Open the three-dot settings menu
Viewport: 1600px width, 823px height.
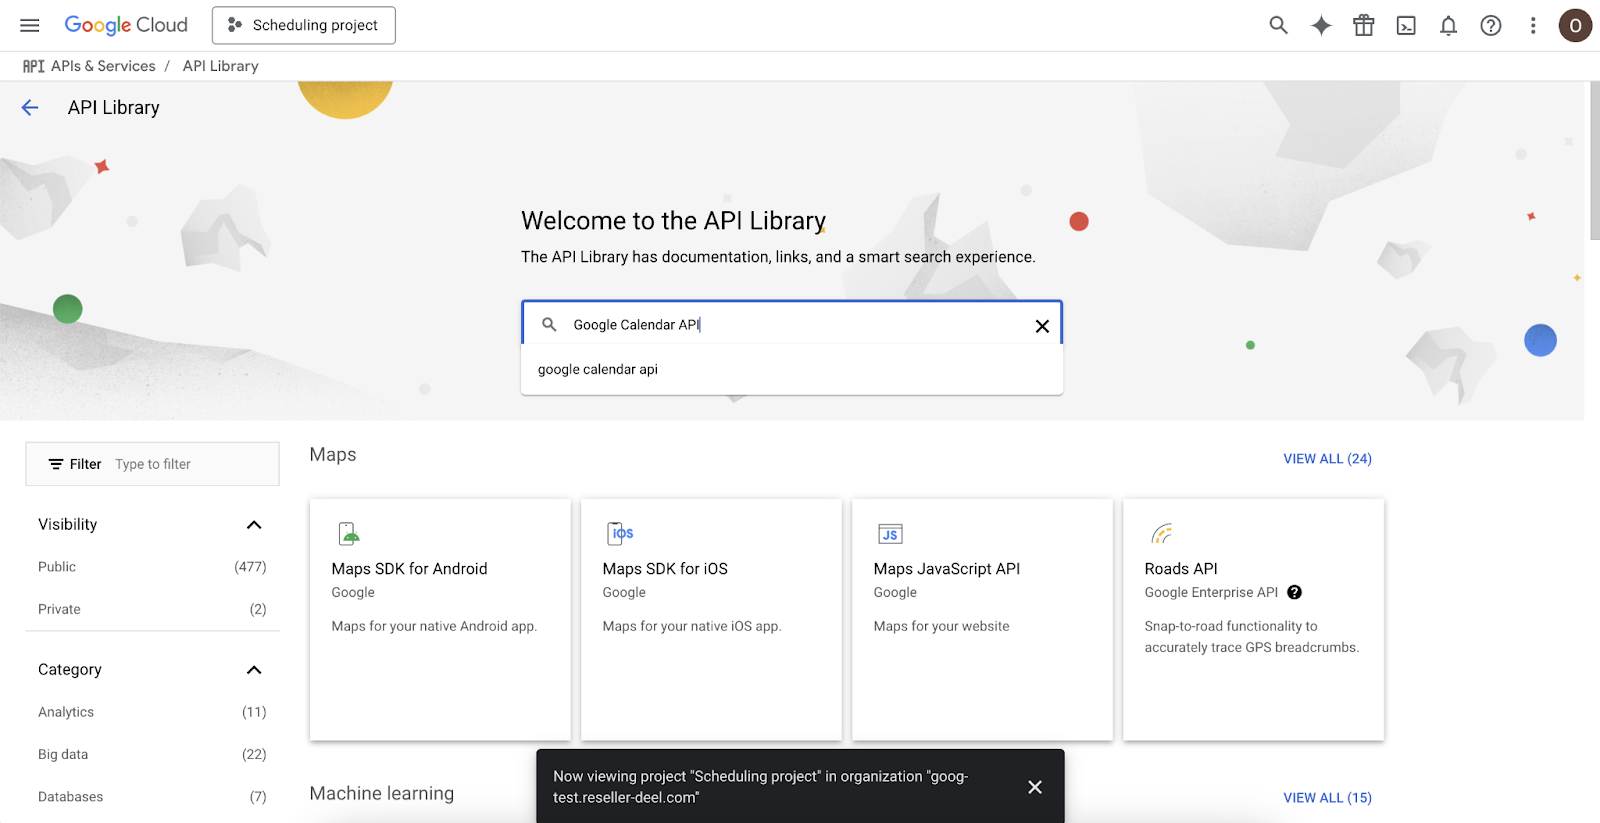1533,26
